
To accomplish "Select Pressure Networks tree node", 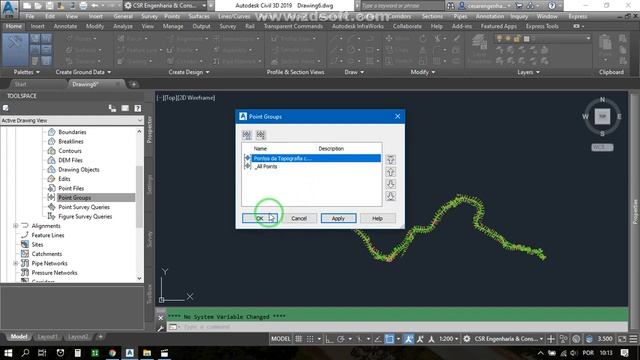I will tap(54, 273).
